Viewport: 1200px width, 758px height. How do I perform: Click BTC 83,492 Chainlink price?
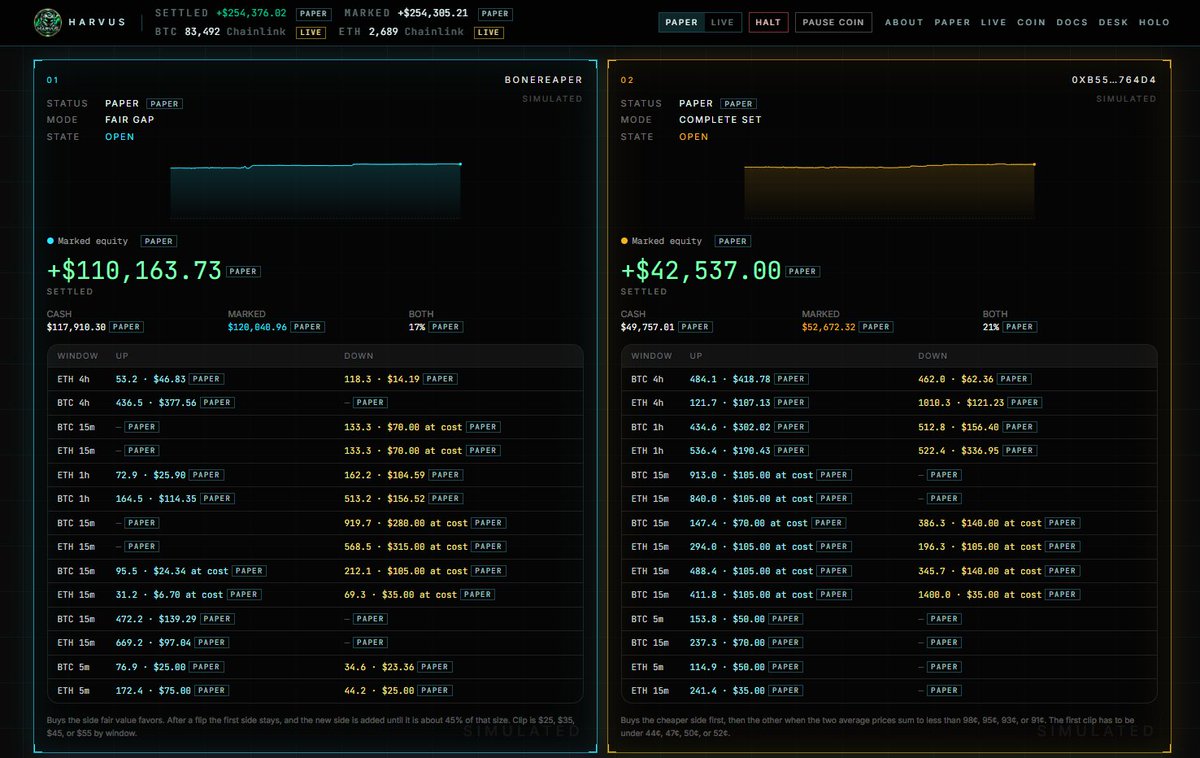(221, 32)
